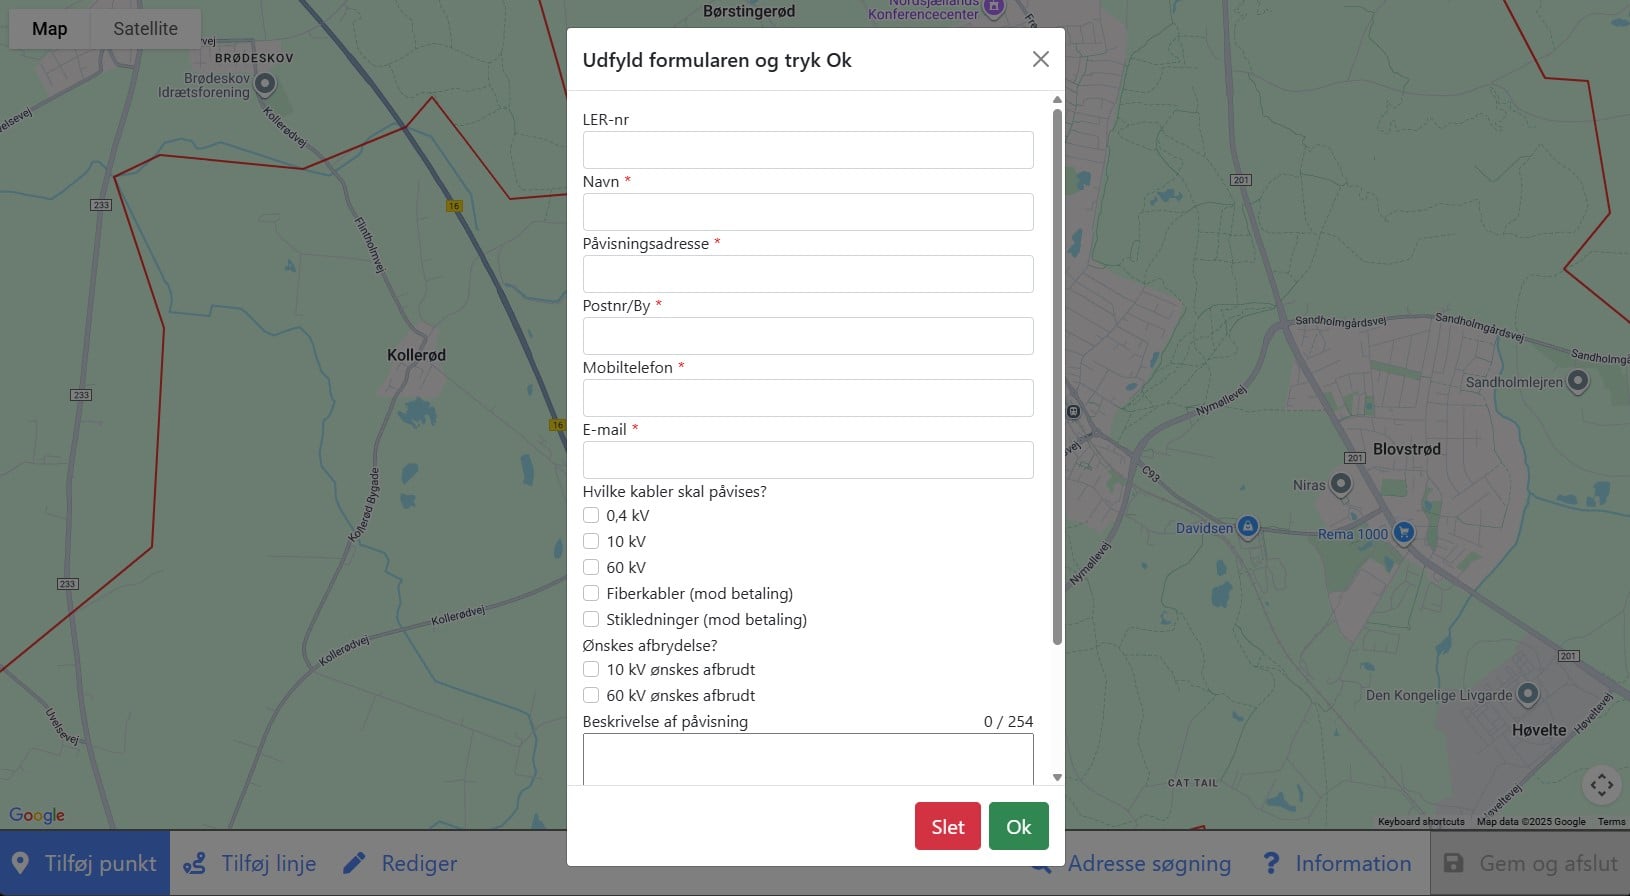Focus the Påvisningsadresse input field
The width and height of the screenshot is (1630, 896).
pos(808,274)
